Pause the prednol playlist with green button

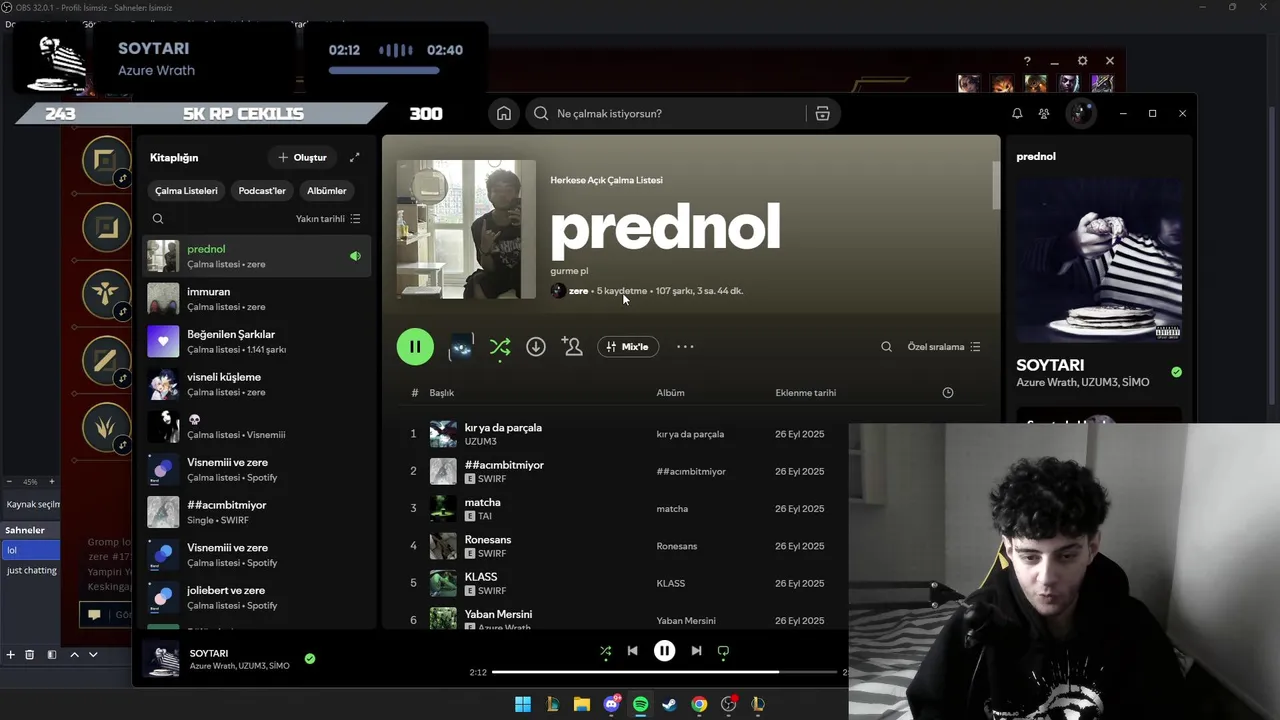point(415,347)
